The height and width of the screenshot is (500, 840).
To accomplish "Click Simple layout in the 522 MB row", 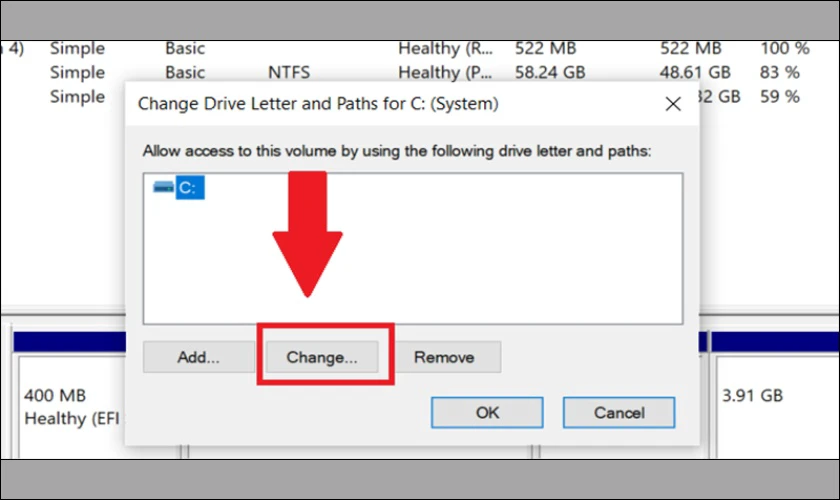I will coord(77,48).
